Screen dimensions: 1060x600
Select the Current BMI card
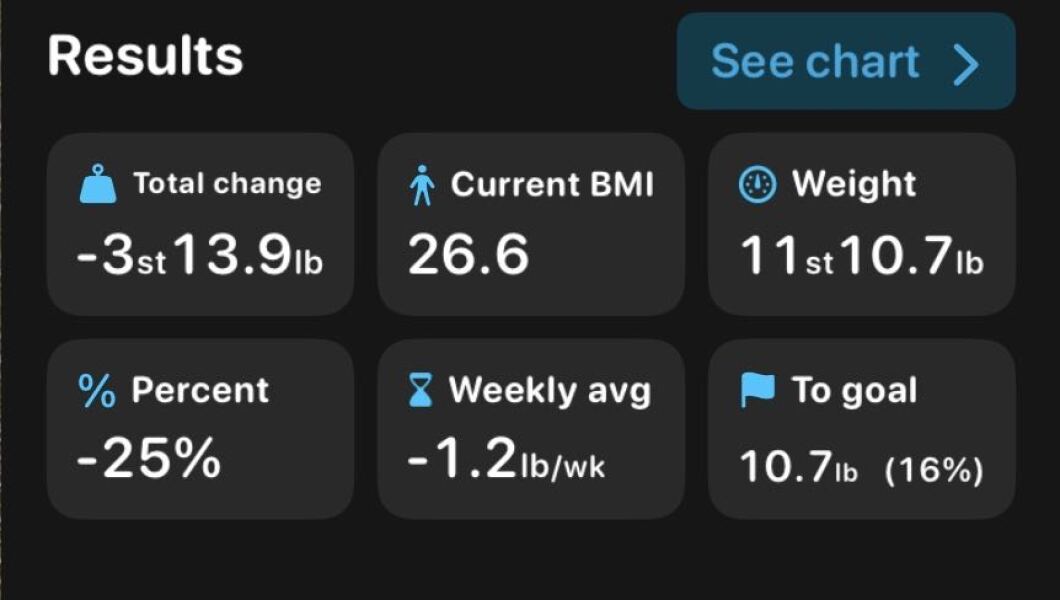531,224
